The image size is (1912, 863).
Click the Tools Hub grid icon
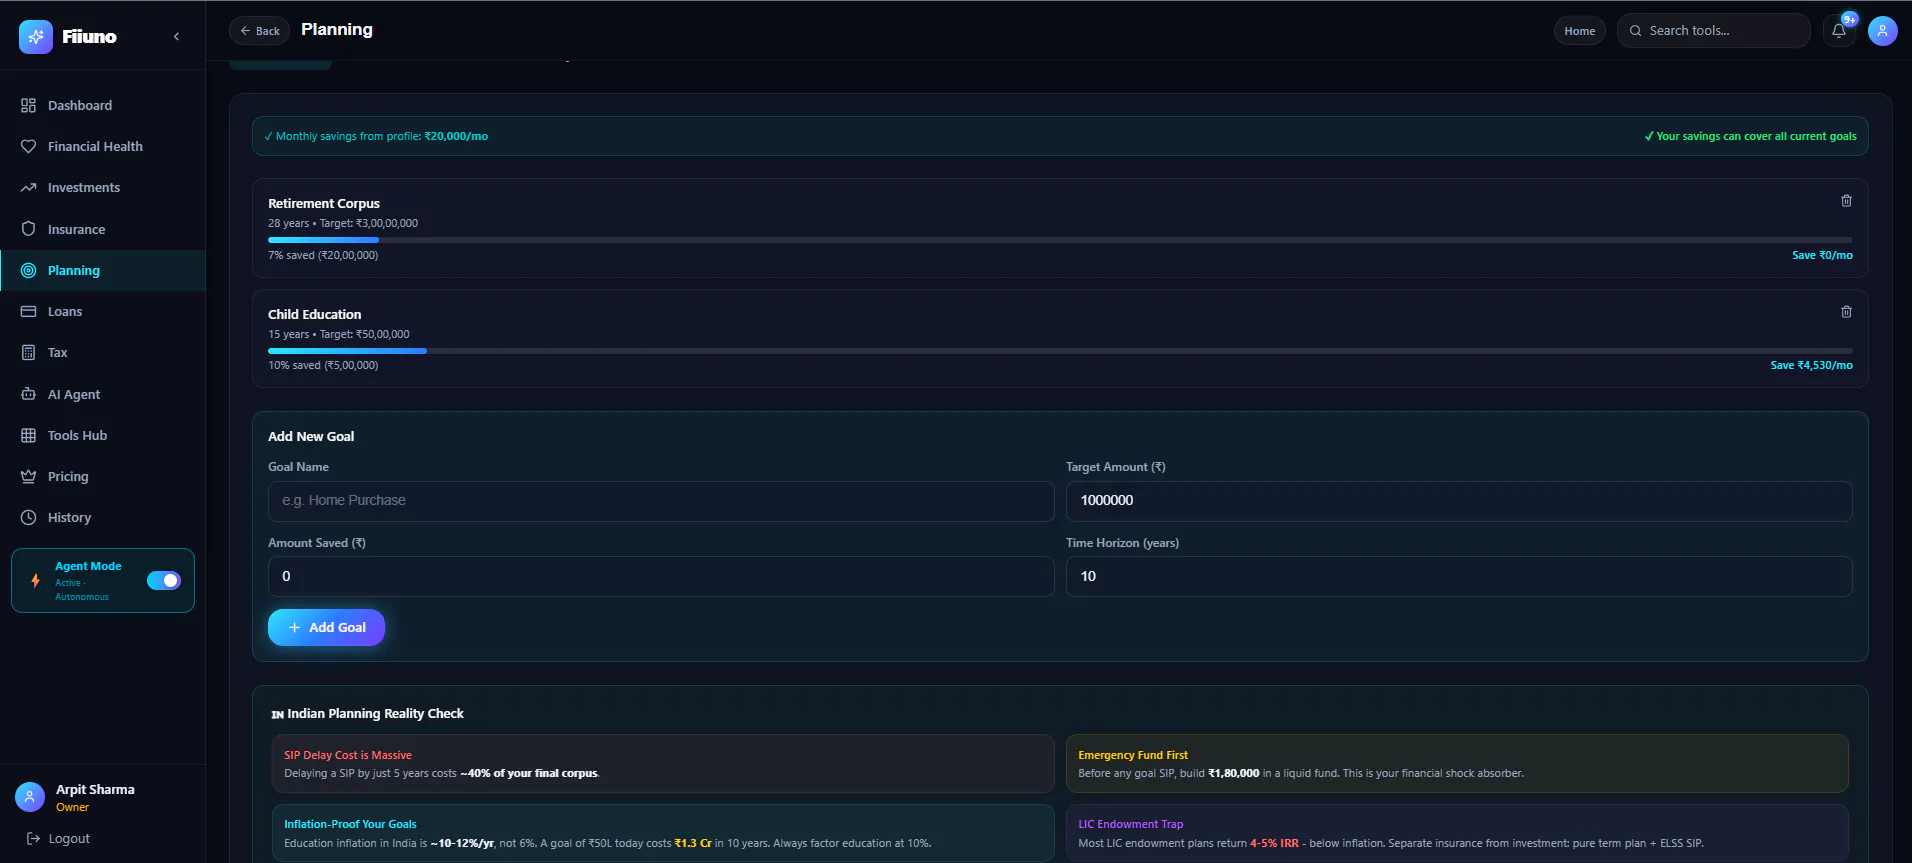[28, 435]
